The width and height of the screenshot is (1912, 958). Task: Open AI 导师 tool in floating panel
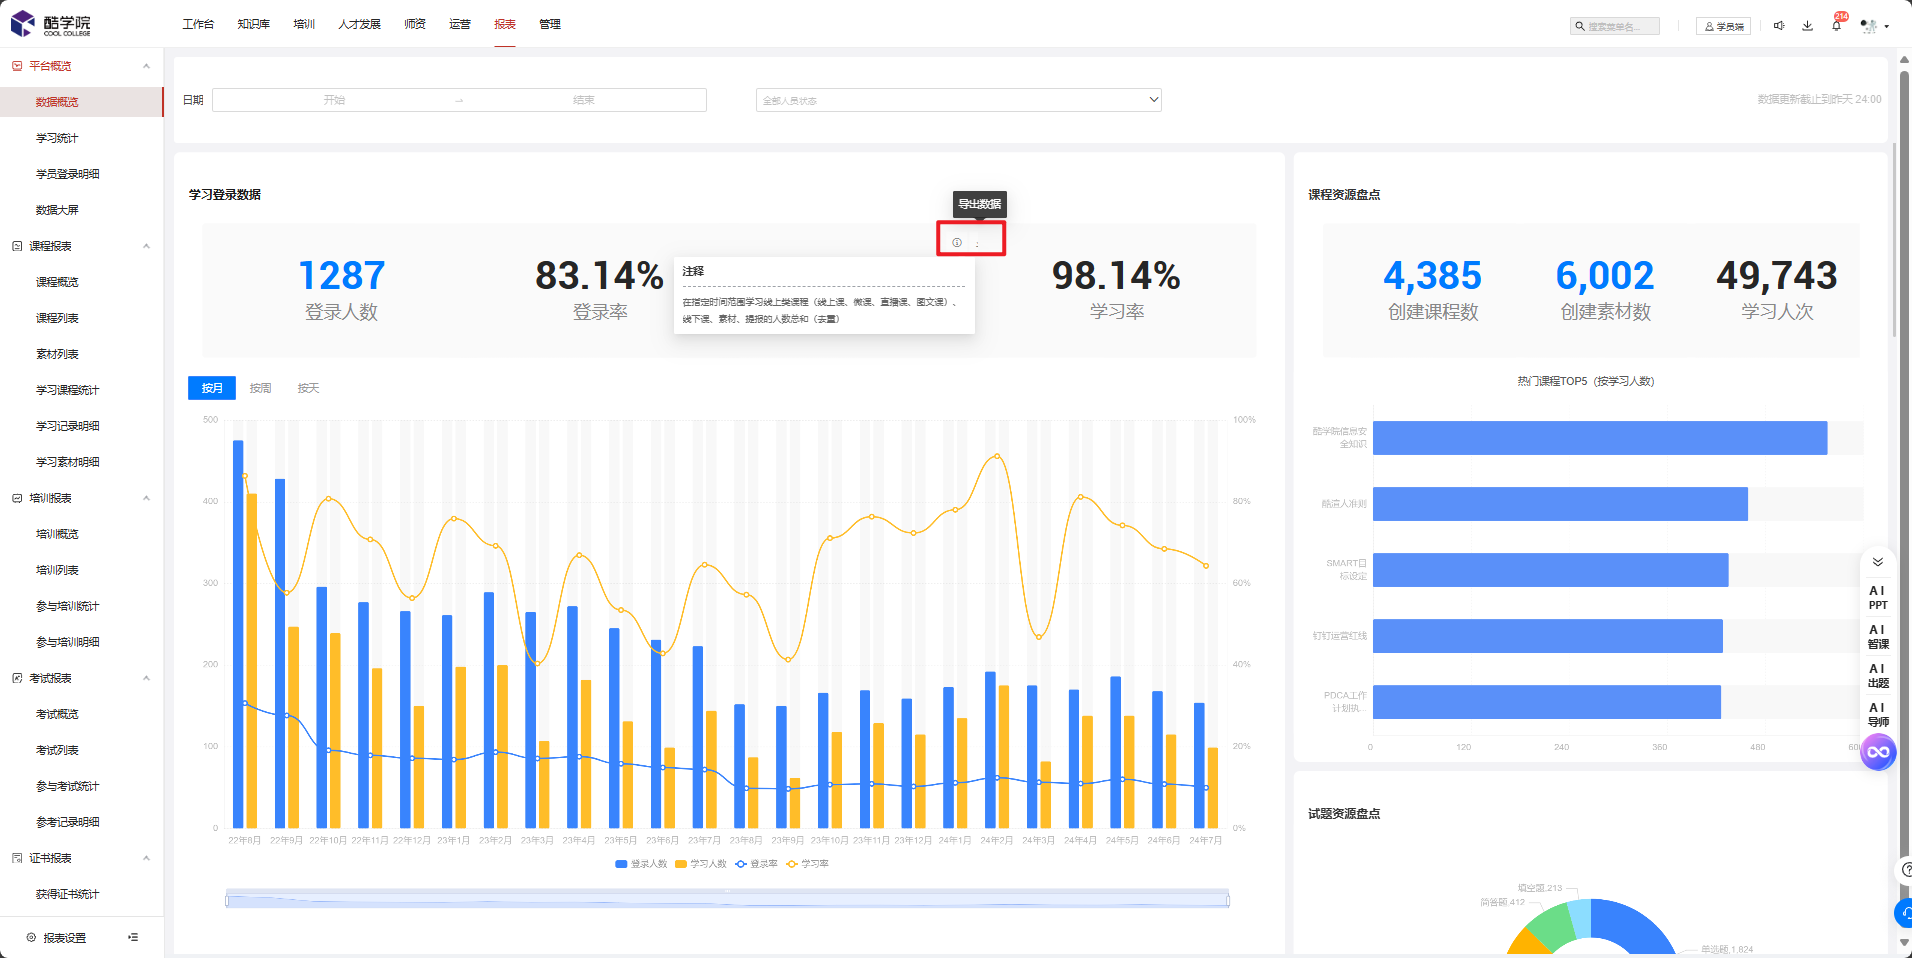1878,715
